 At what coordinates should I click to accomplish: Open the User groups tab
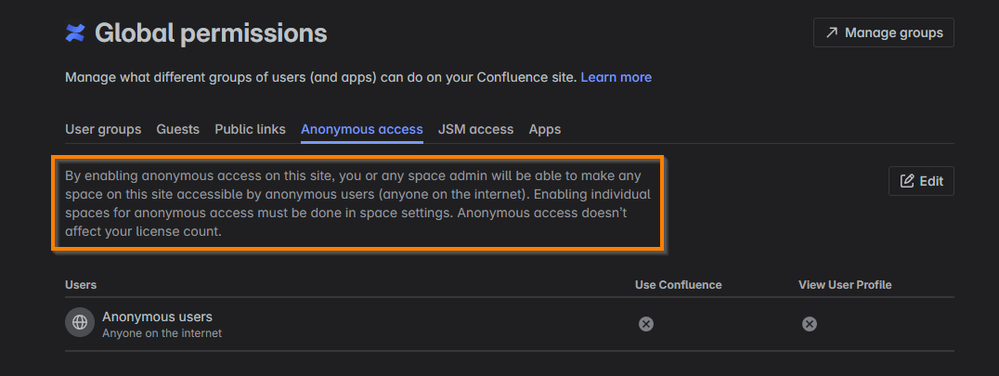click(x=103, y=129)
